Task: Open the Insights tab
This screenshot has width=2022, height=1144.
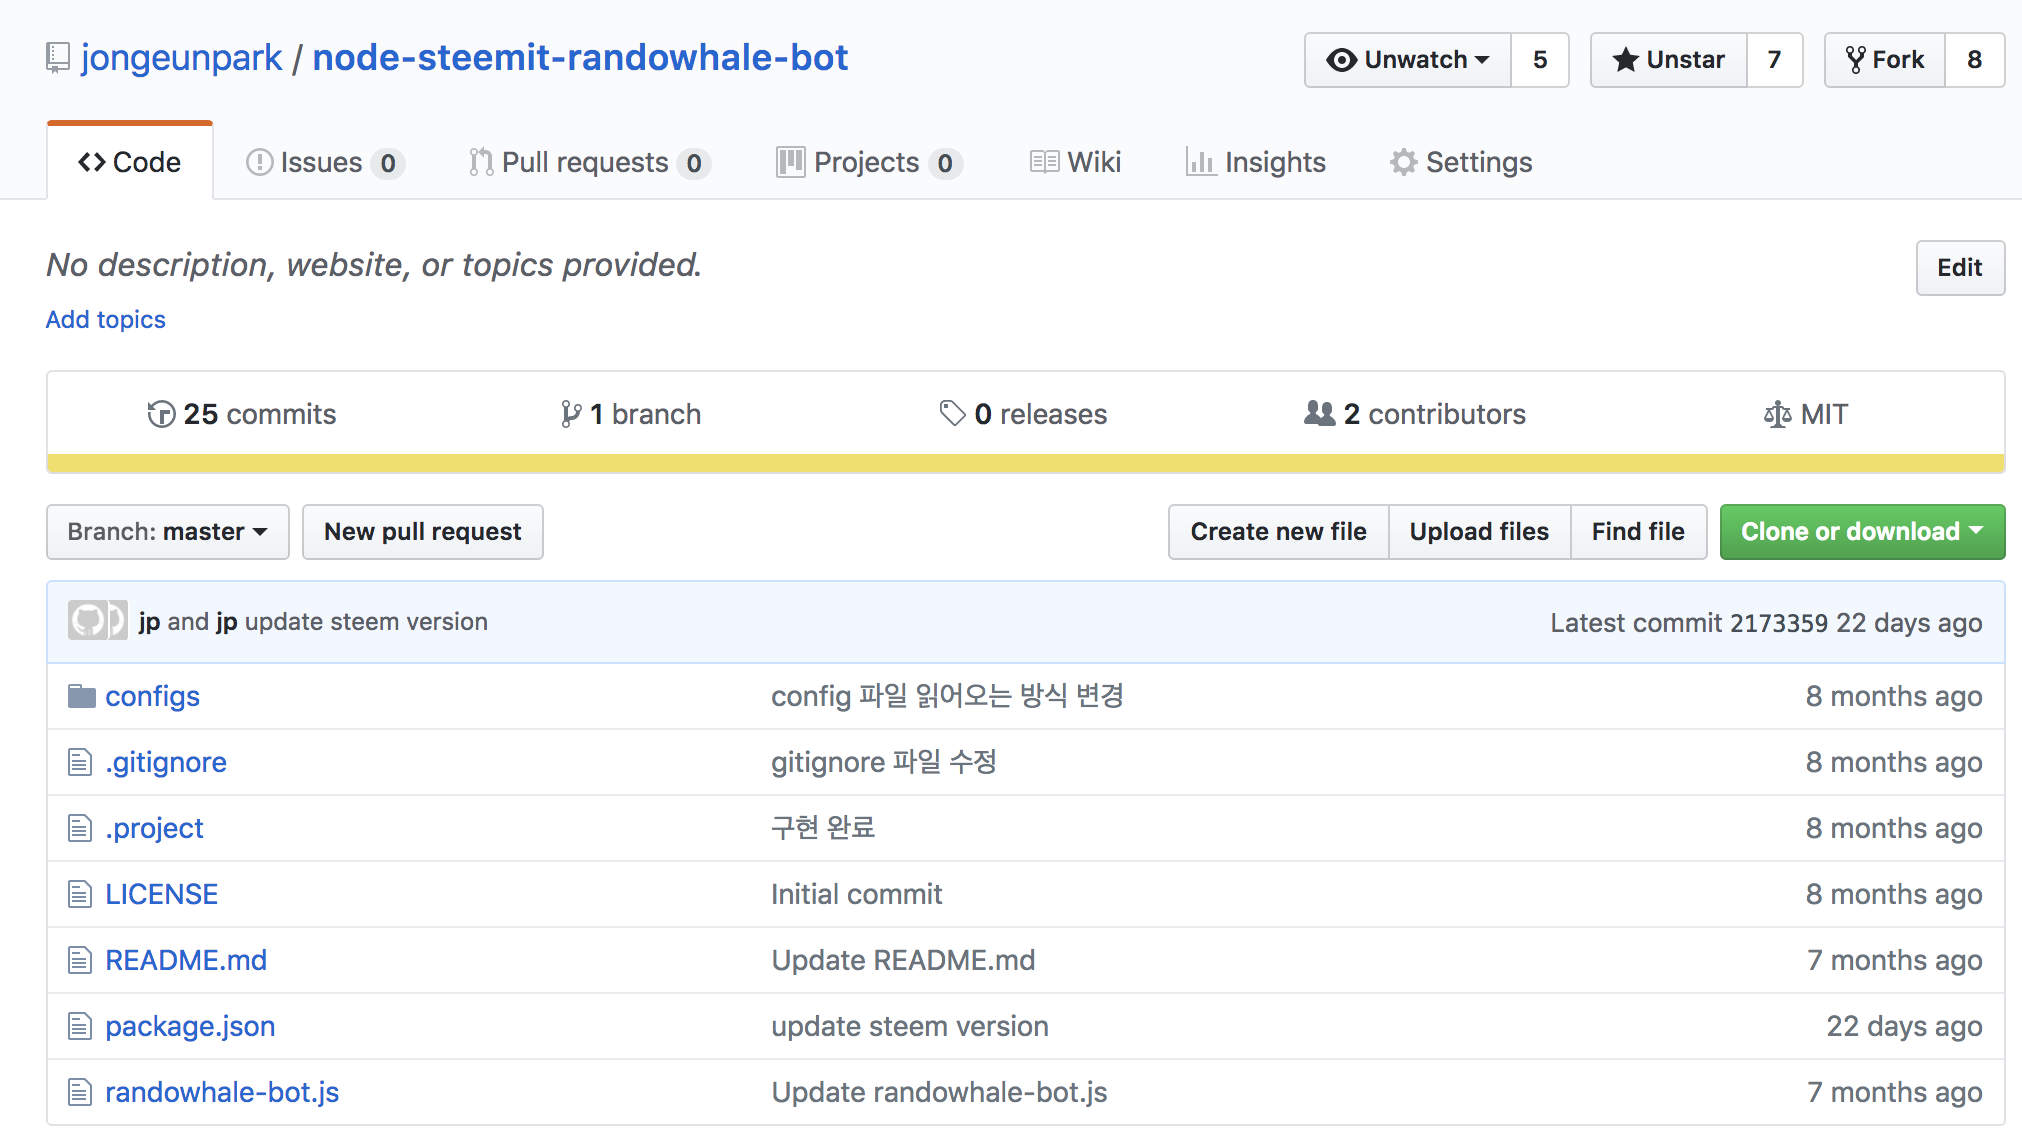Action: [x=1256, y=162]
